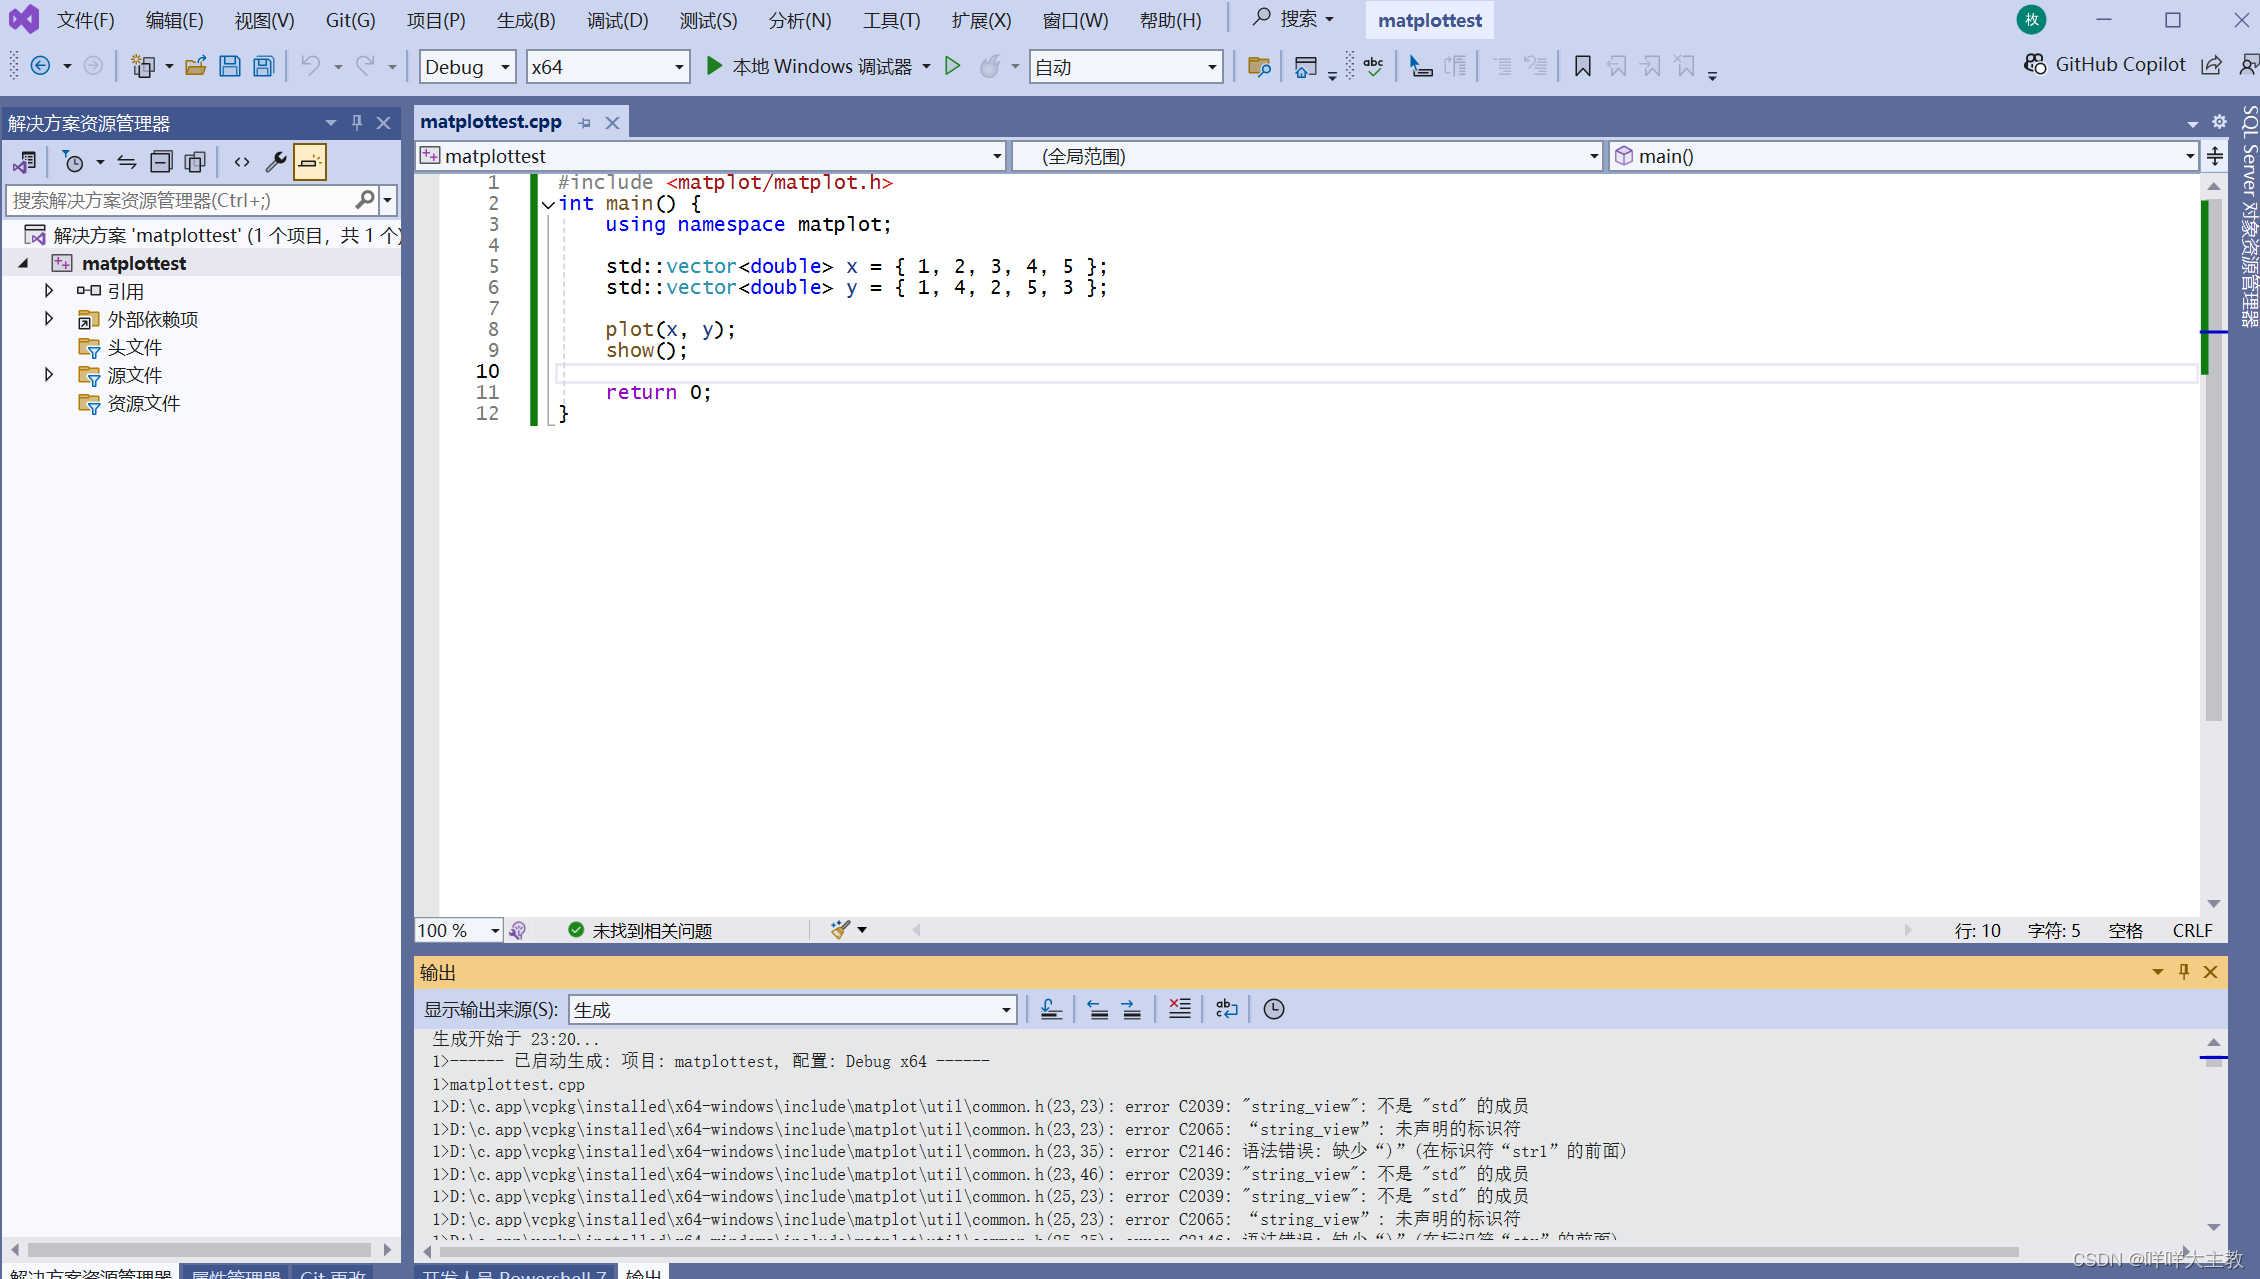Open the 生成(B) build menu

[x=526, y=20]
